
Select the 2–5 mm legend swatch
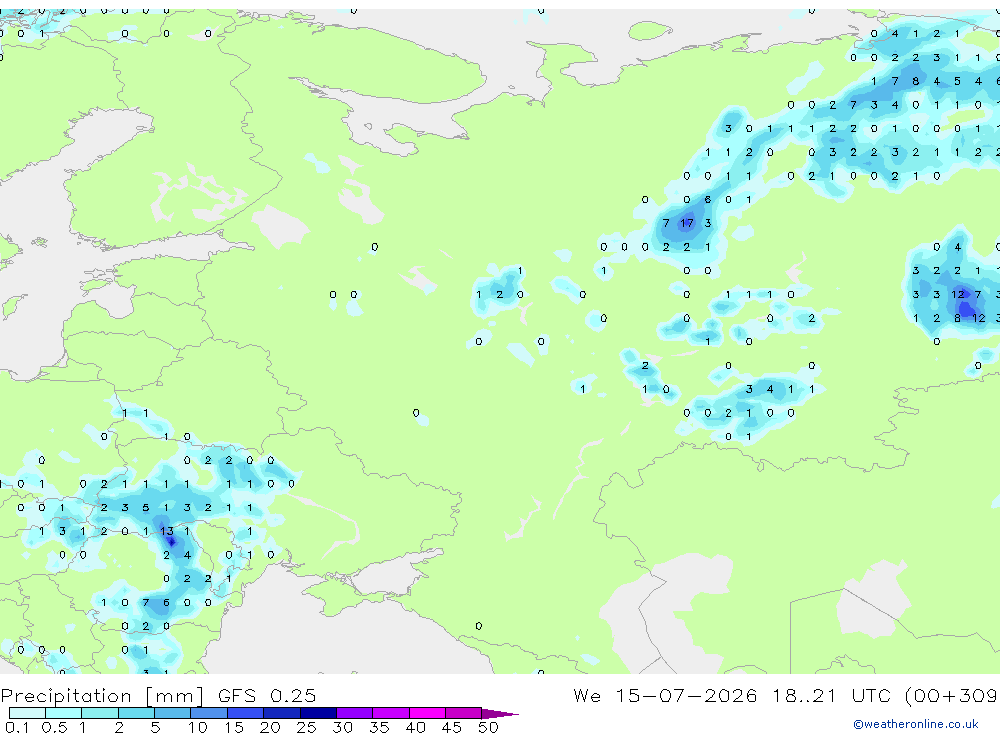tap(136, 713)
